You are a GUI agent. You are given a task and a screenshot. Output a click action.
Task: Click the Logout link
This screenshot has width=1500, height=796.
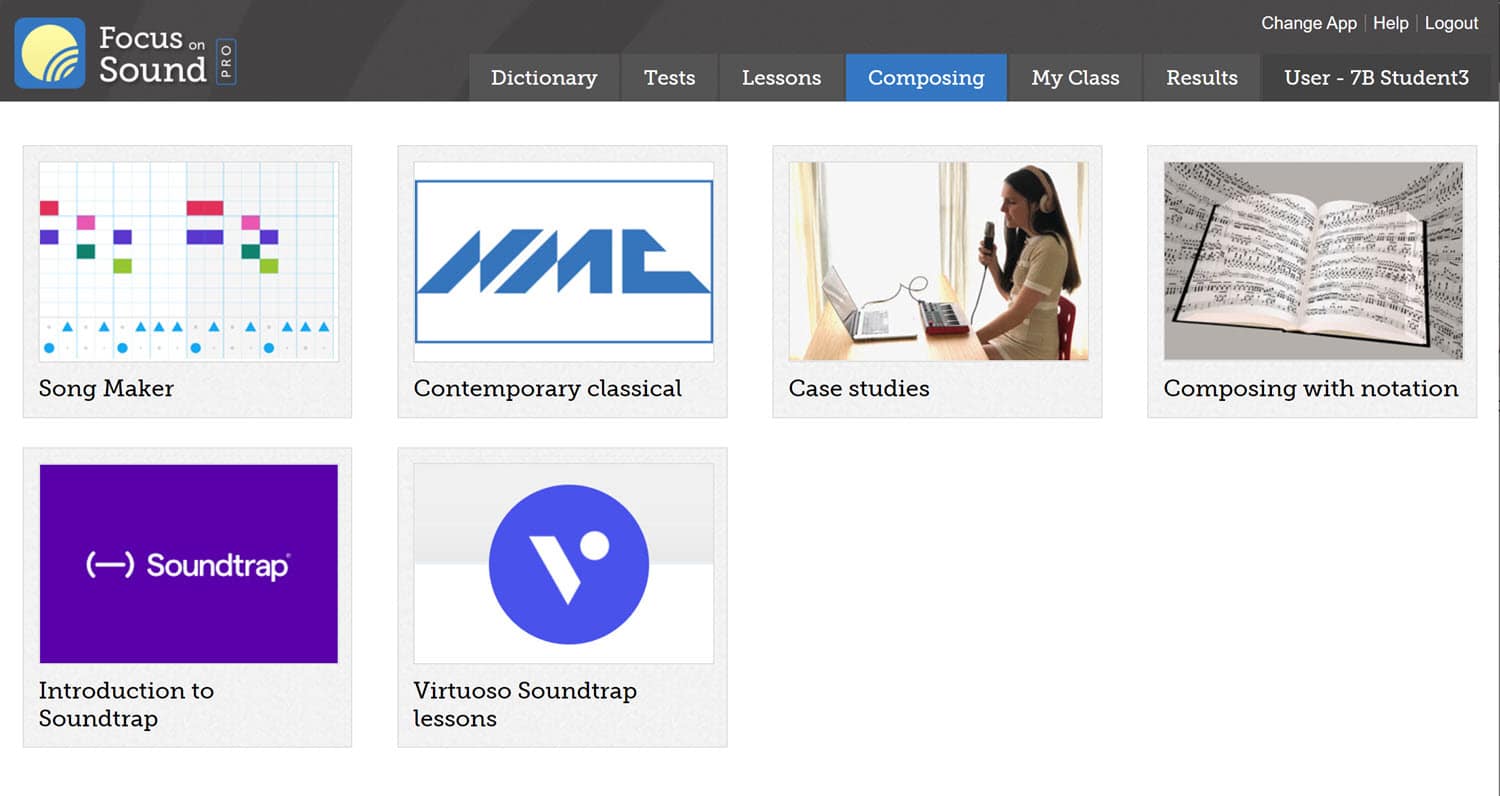[1451, 23]
